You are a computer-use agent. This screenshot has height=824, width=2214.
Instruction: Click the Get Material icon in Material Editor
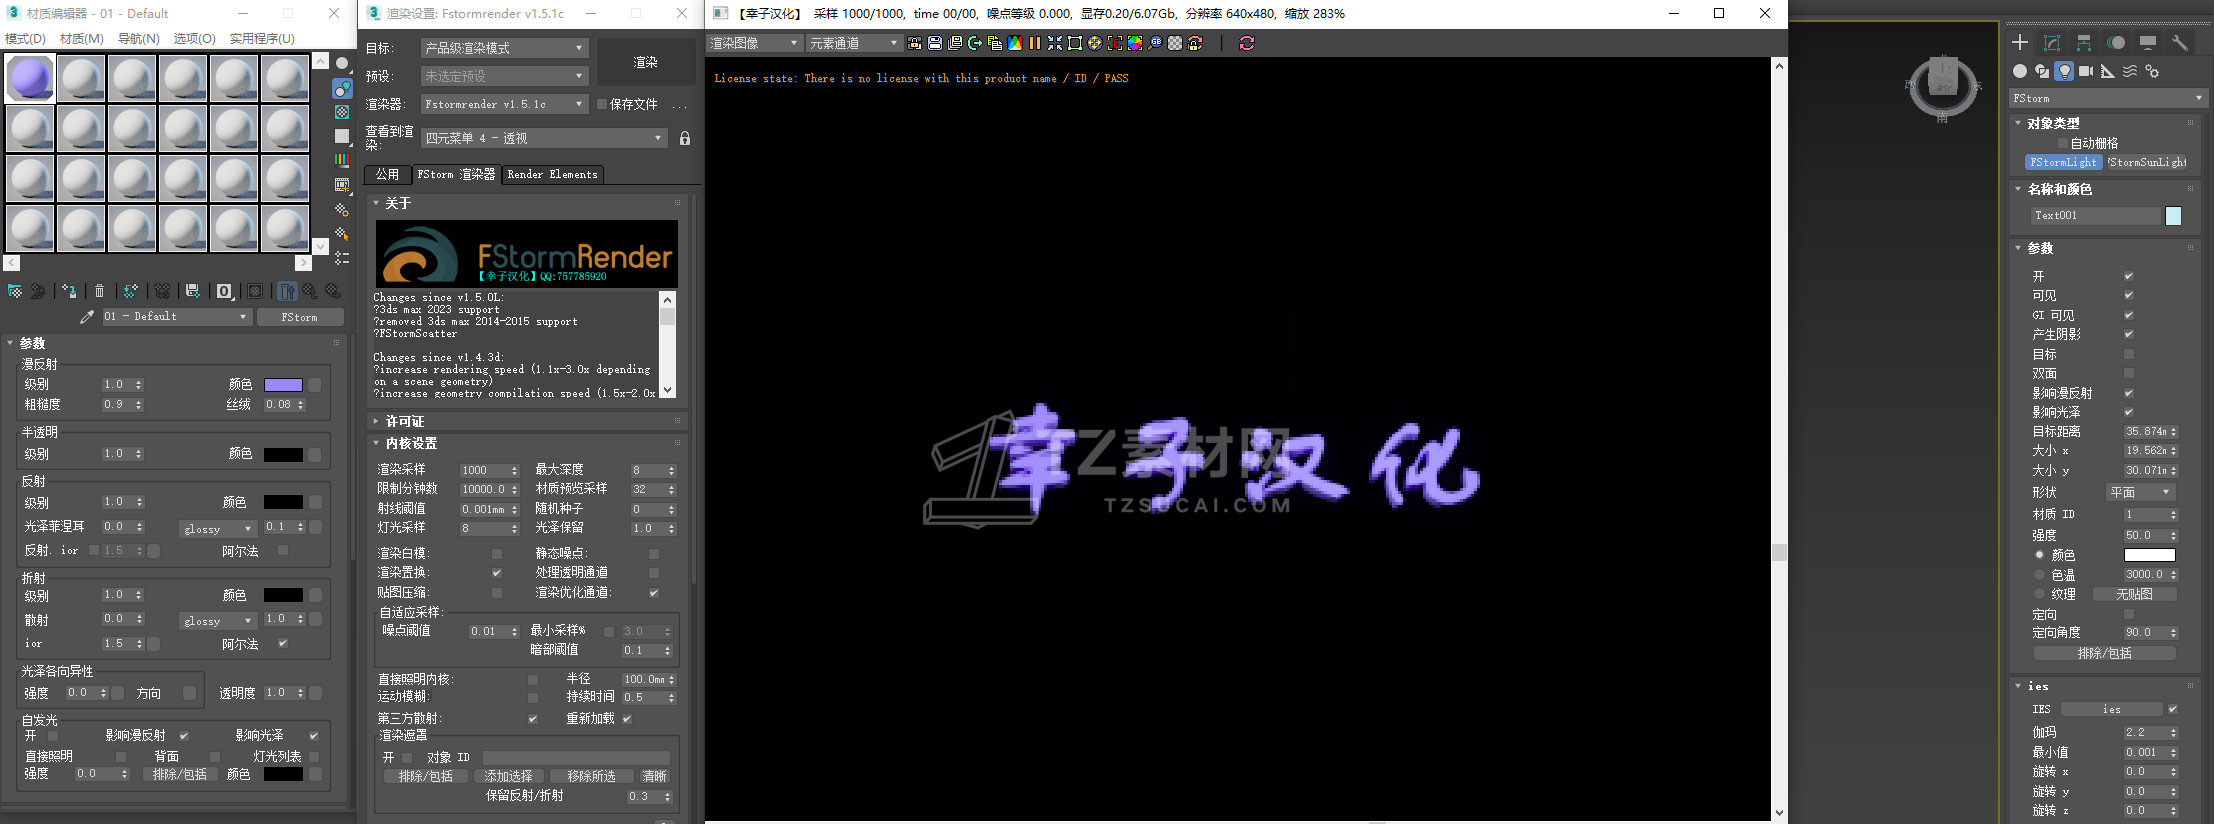coord(15,291)
